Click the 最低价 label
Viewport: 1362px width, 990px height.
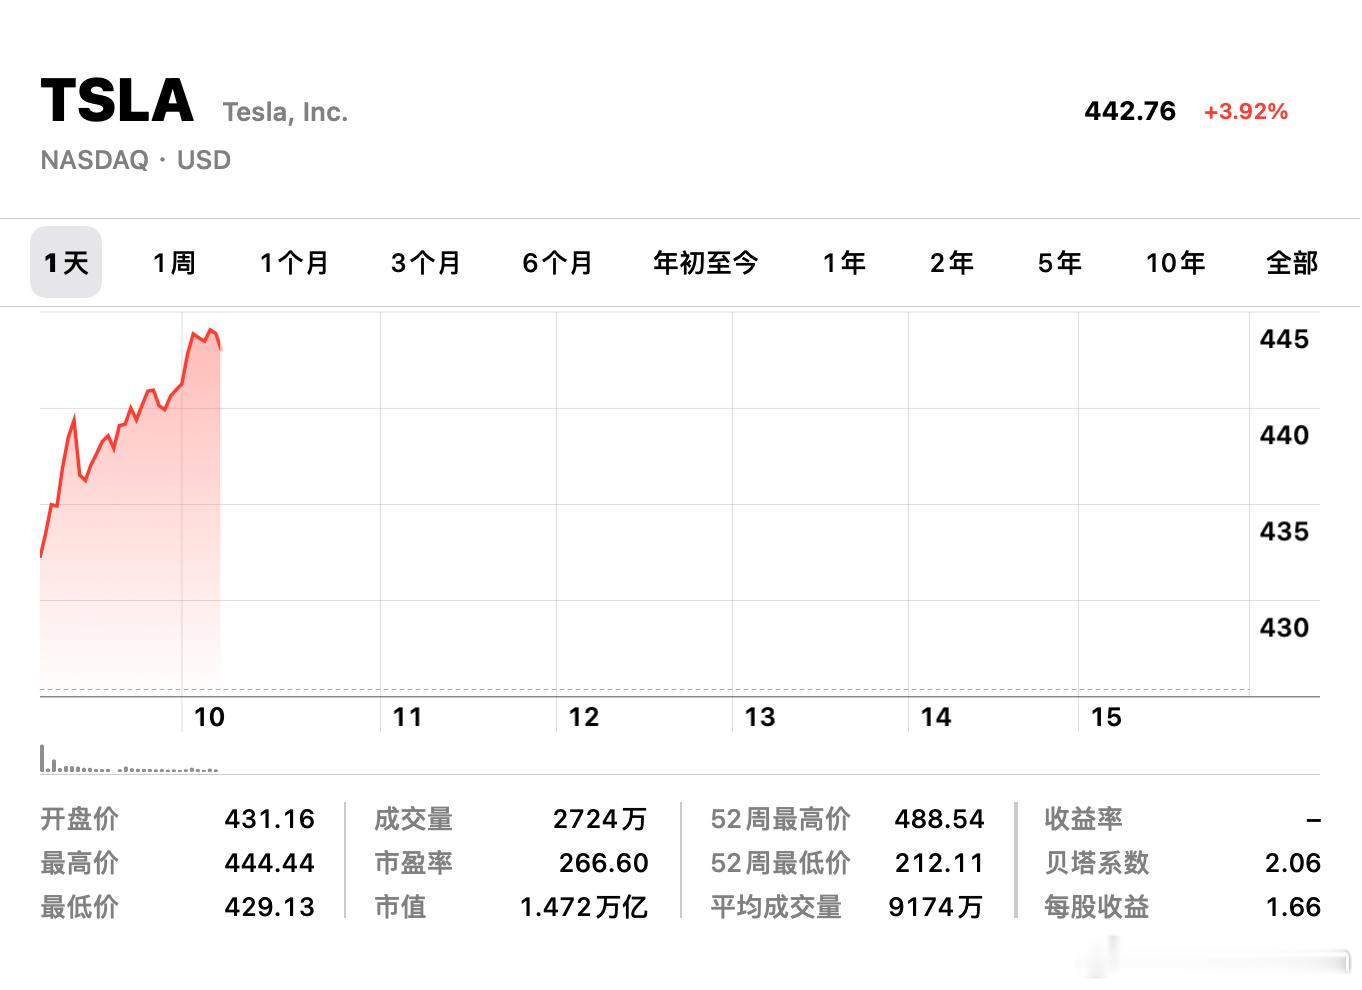coord(79,907)
